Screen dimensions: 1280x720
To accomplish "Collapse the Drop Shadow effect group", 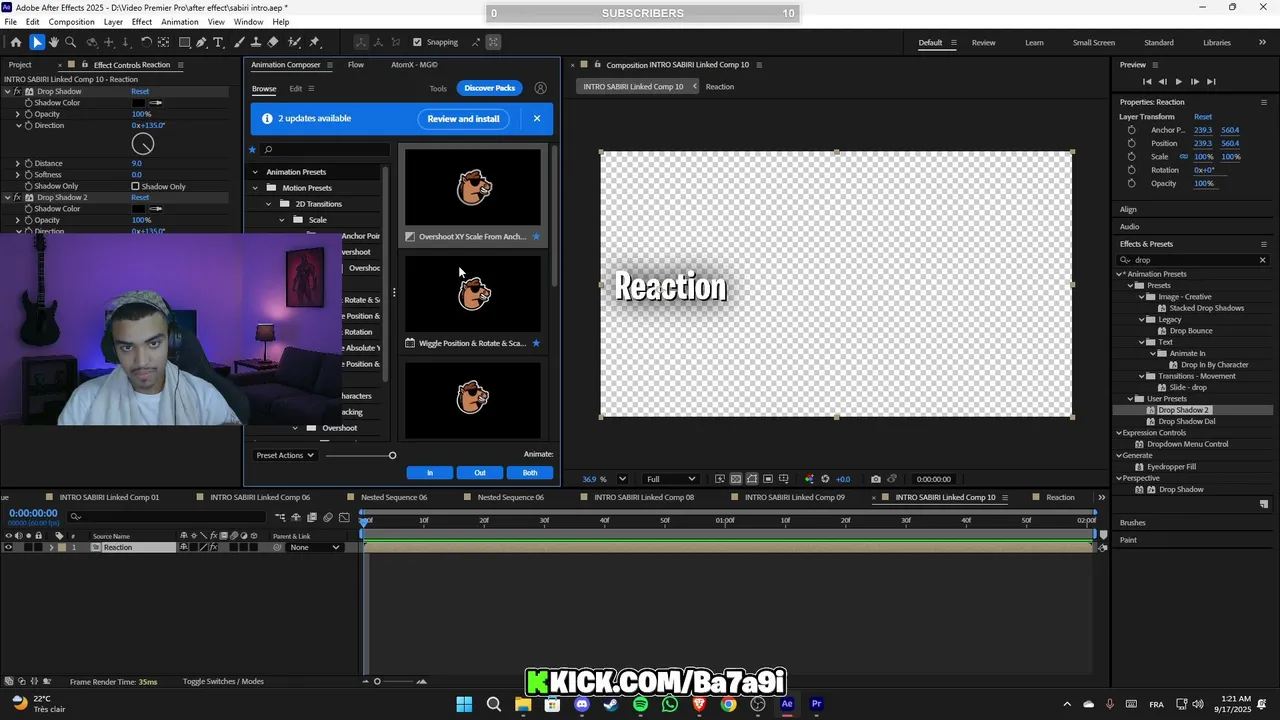I will pyautogui.click(x=7, y=91).
